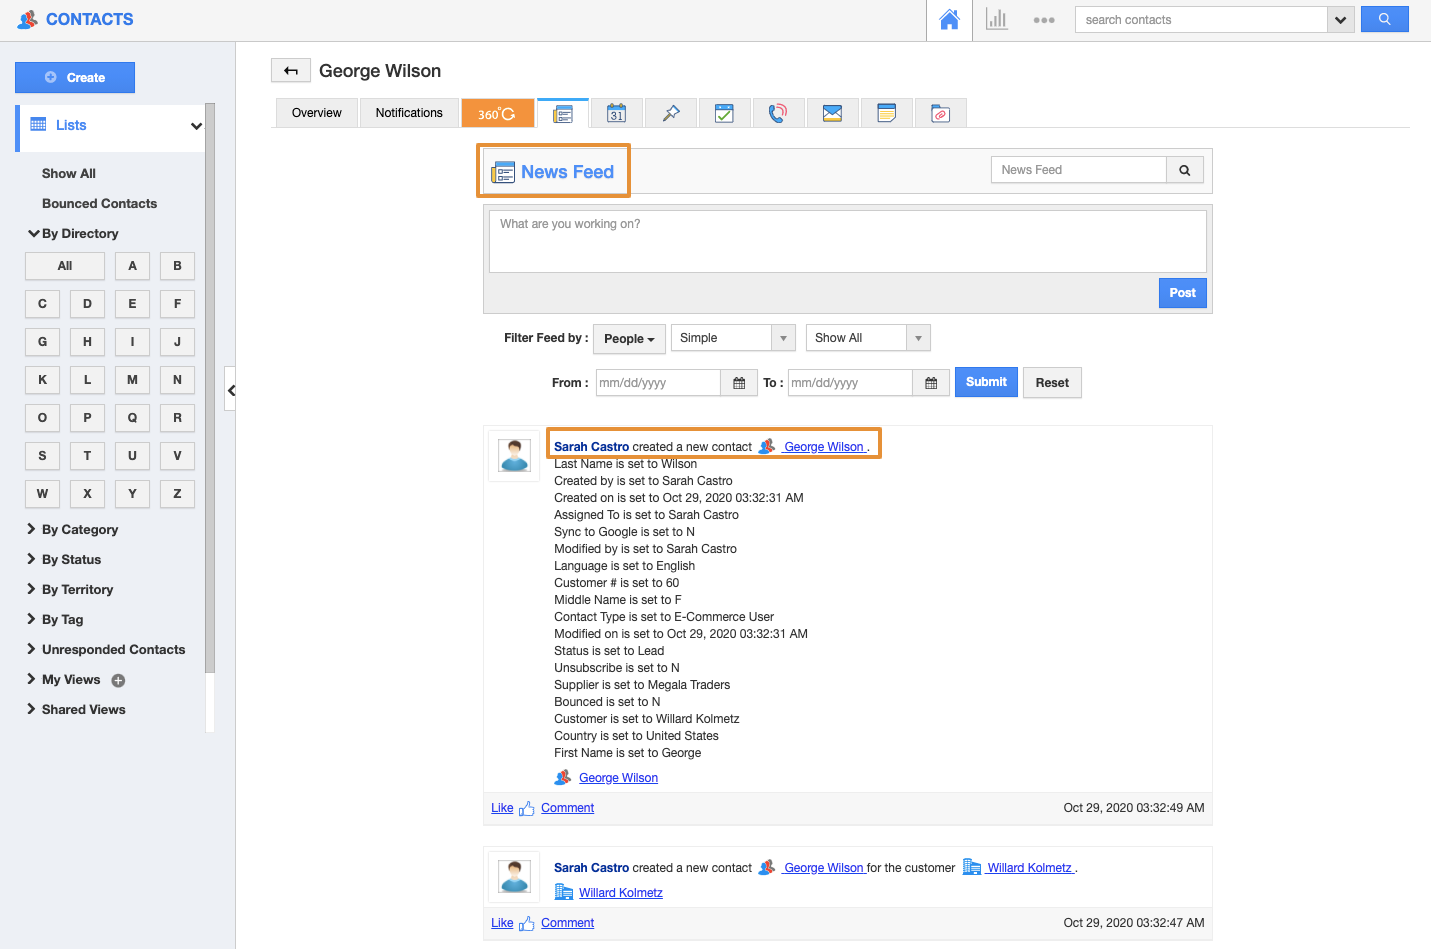This screenshot has width=1431, height=949.
Task: Open the tasks checkmark tab icon
Action: click(725, 114)
